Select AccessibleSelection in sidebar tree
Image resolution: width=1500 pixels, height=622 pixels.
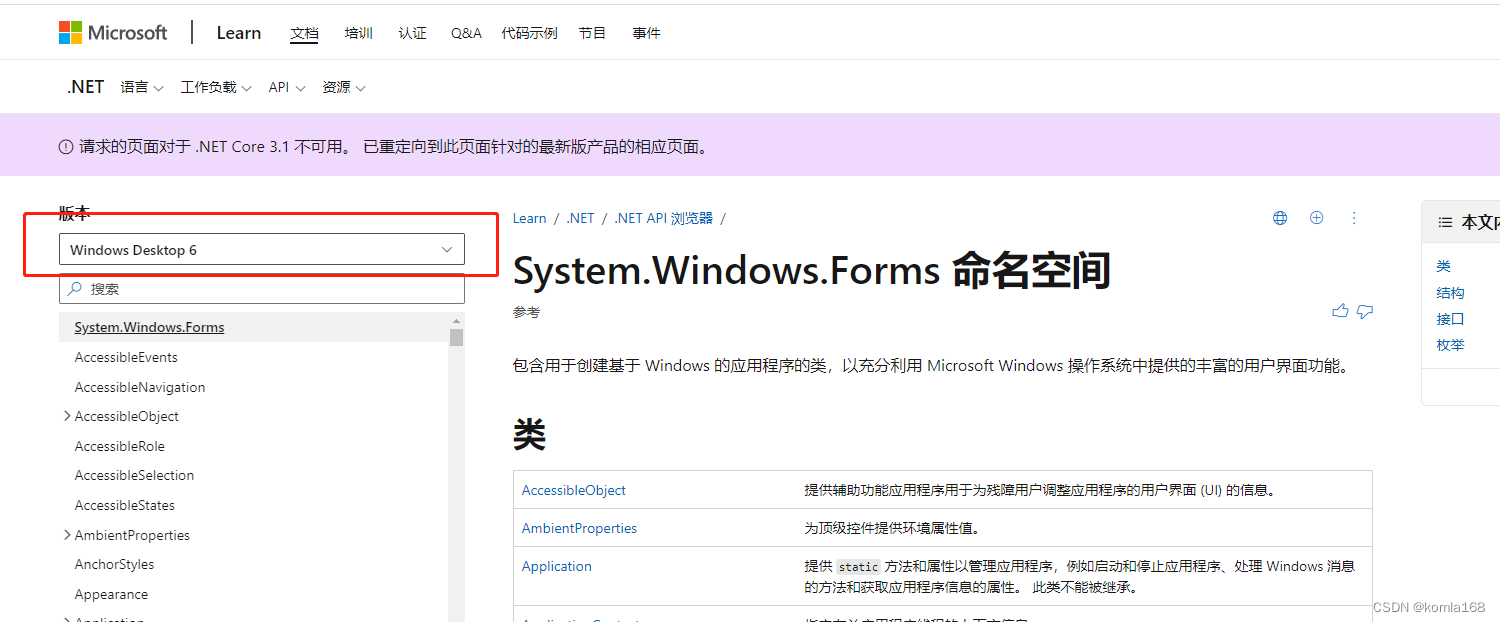coord(134,475)
